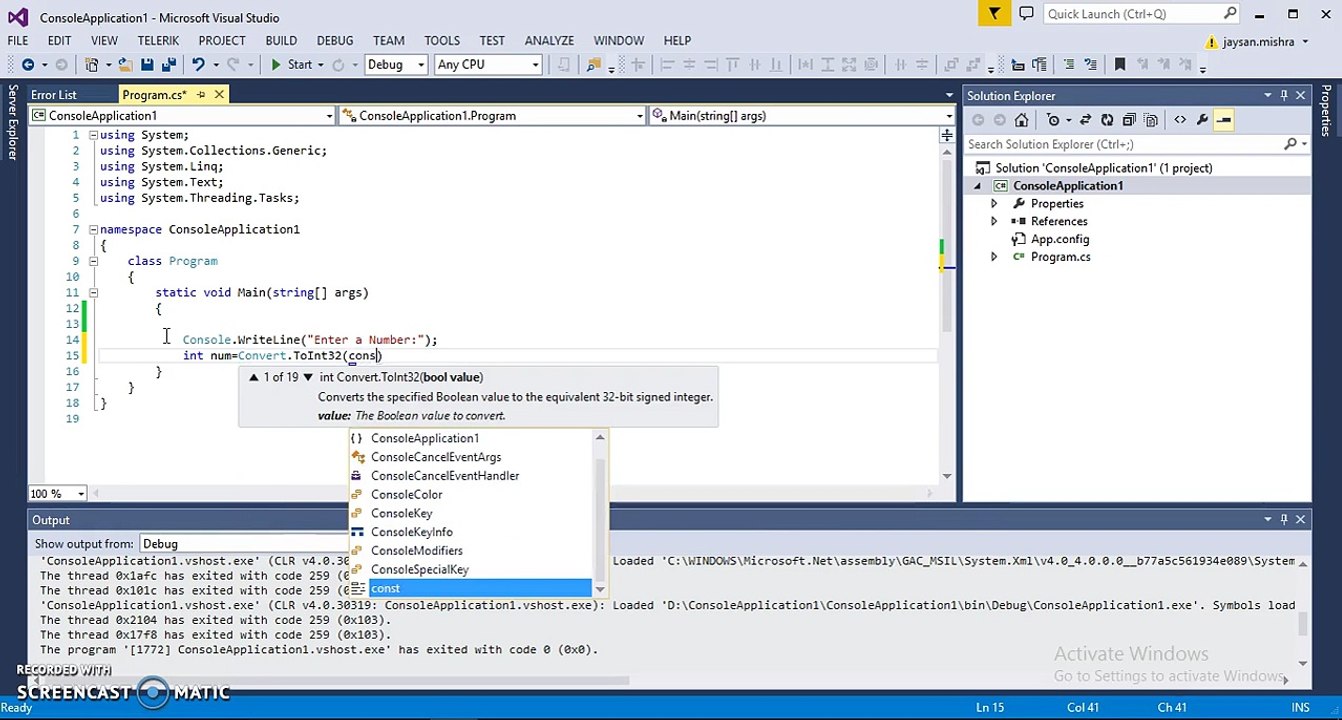1342x720 pixels.
Task: Click Sync with Active Document icon in Solution Explorer
Action: [1085, 120]
